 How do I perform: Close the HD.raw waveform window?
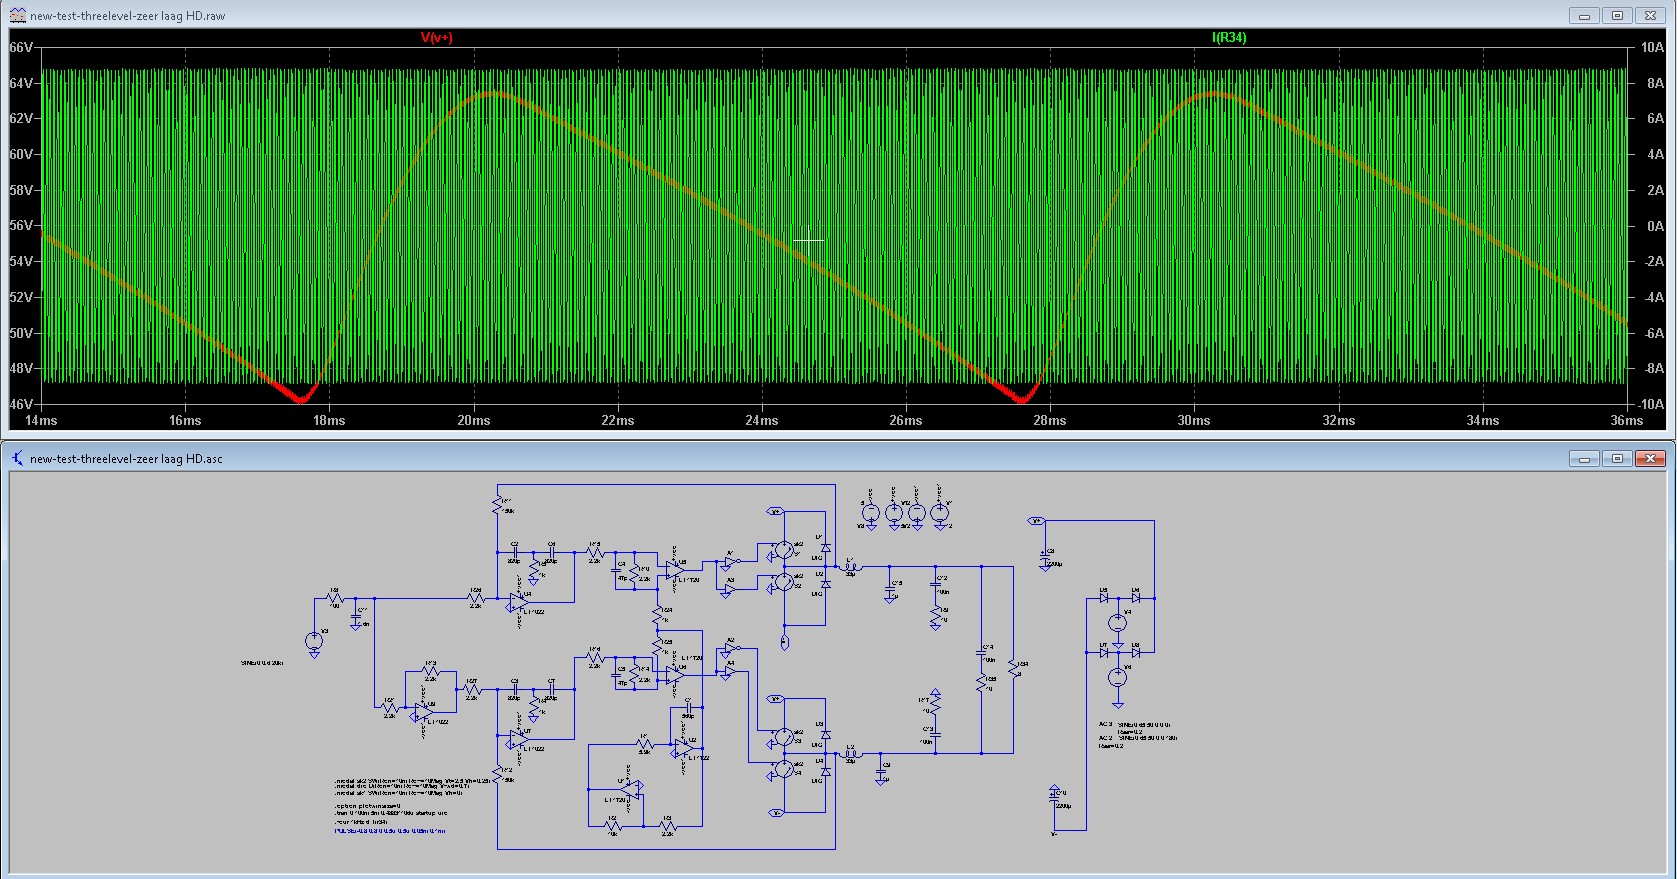click(x=1650, y=15)
